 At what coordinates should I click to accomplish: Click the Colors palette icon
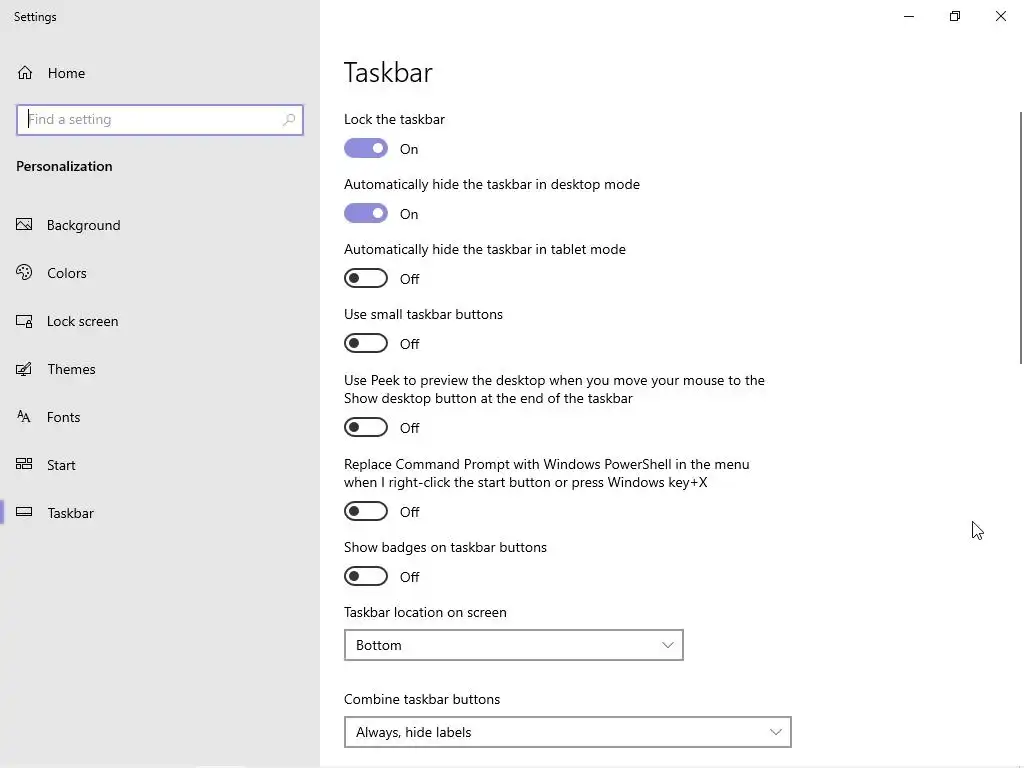pyautogui.click(x=25, y=273)
